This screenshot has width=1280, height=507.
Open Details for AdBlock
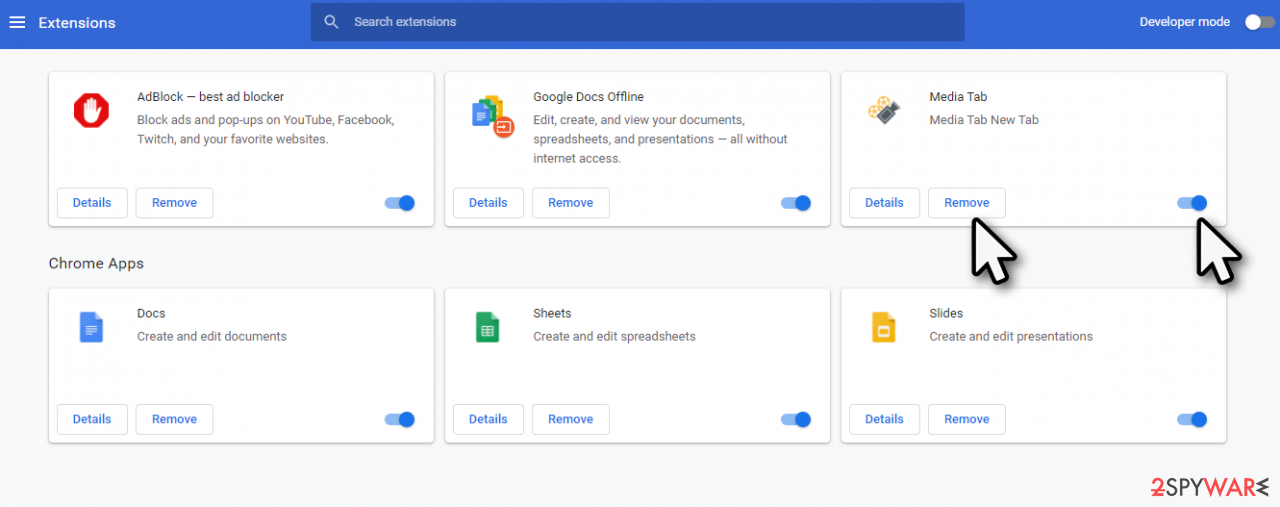(92, 203)
